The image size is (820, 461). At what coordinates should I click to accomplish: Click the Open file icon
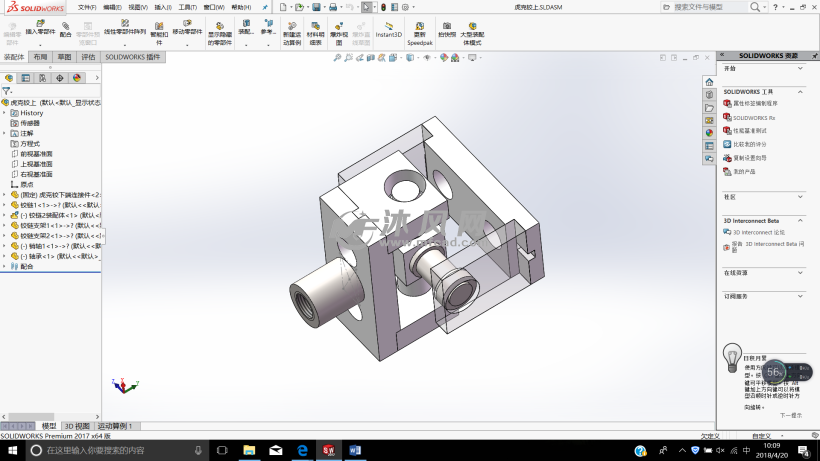click(299, 7)
